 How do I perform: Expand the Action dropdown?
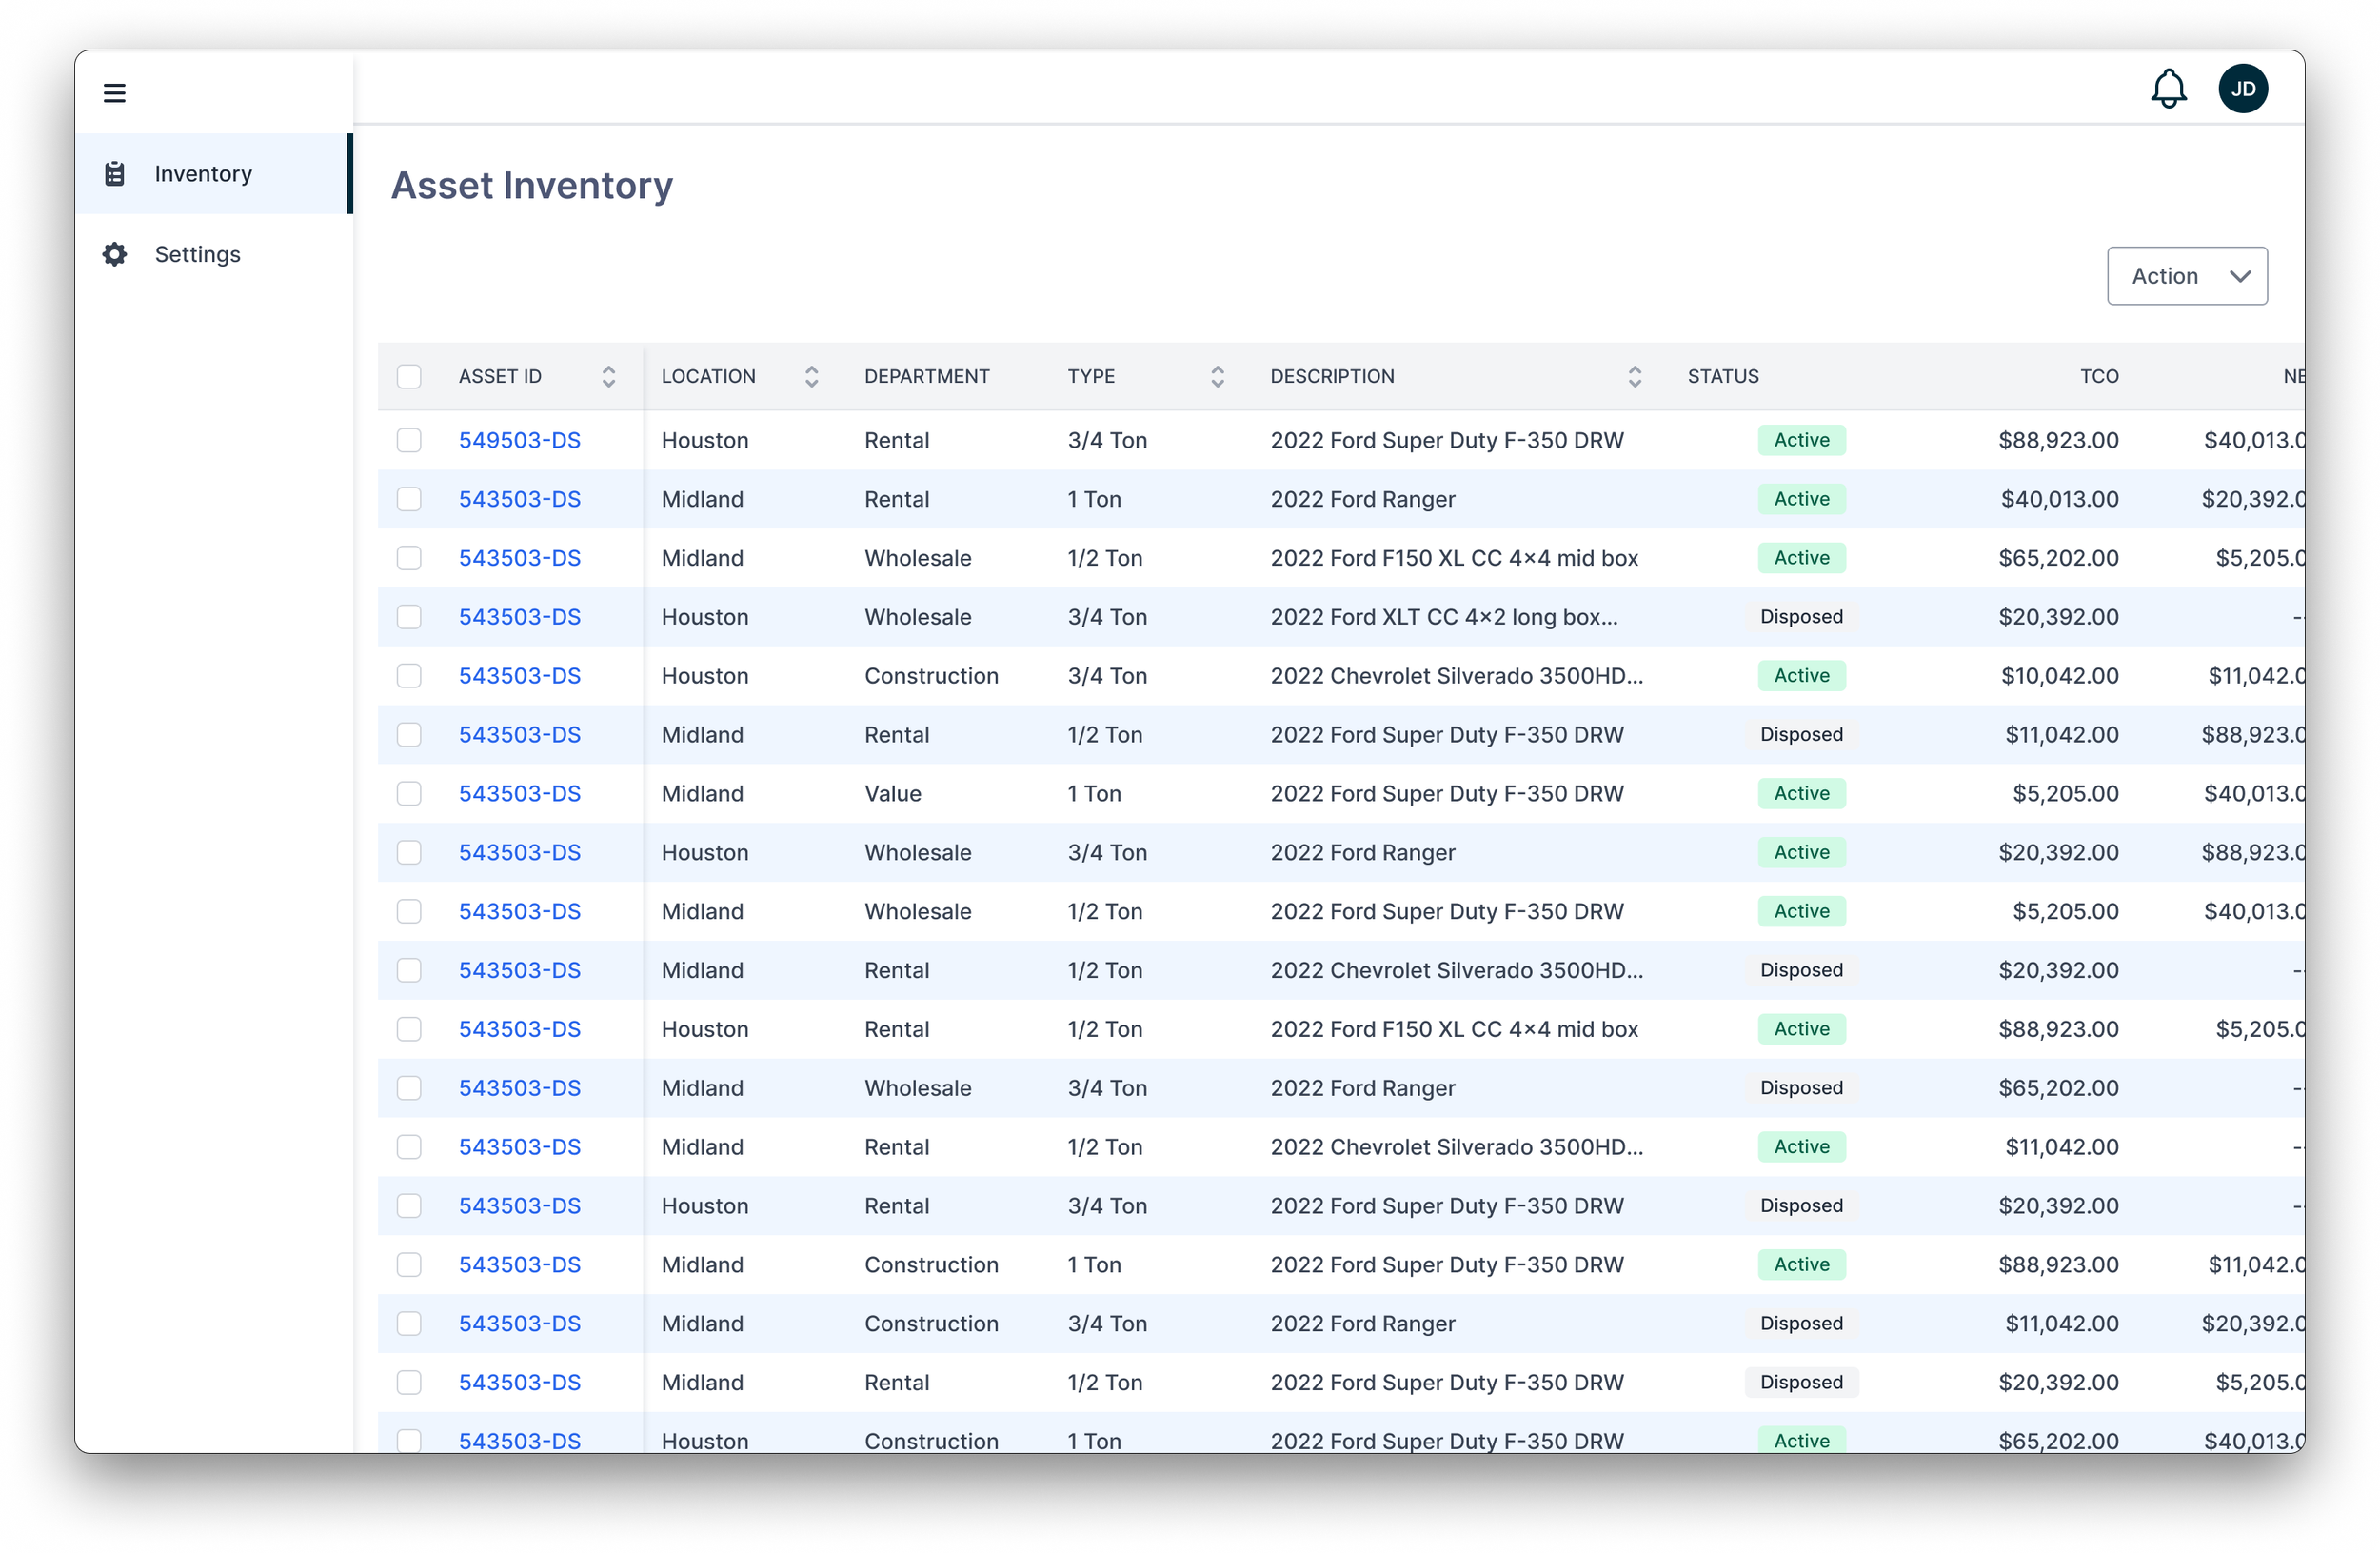tap(2186, 276)
